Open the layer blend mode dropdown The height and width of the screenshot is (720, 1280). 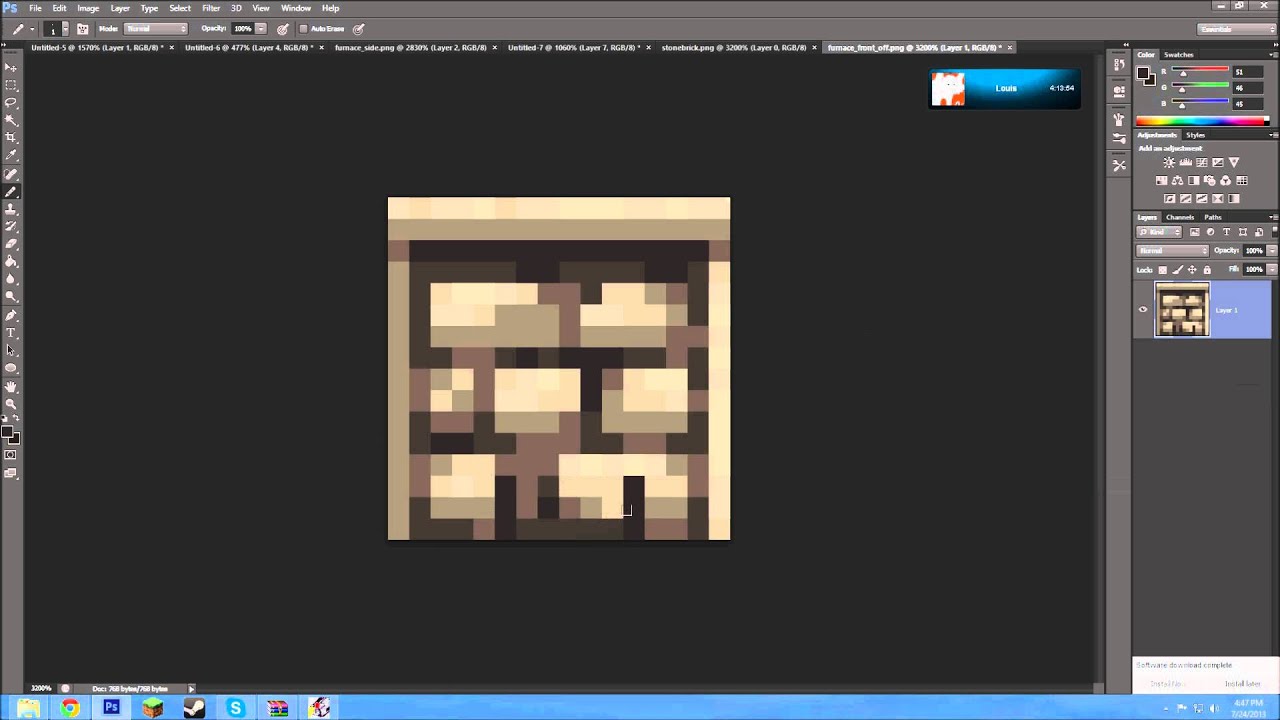pos(1173,251)
